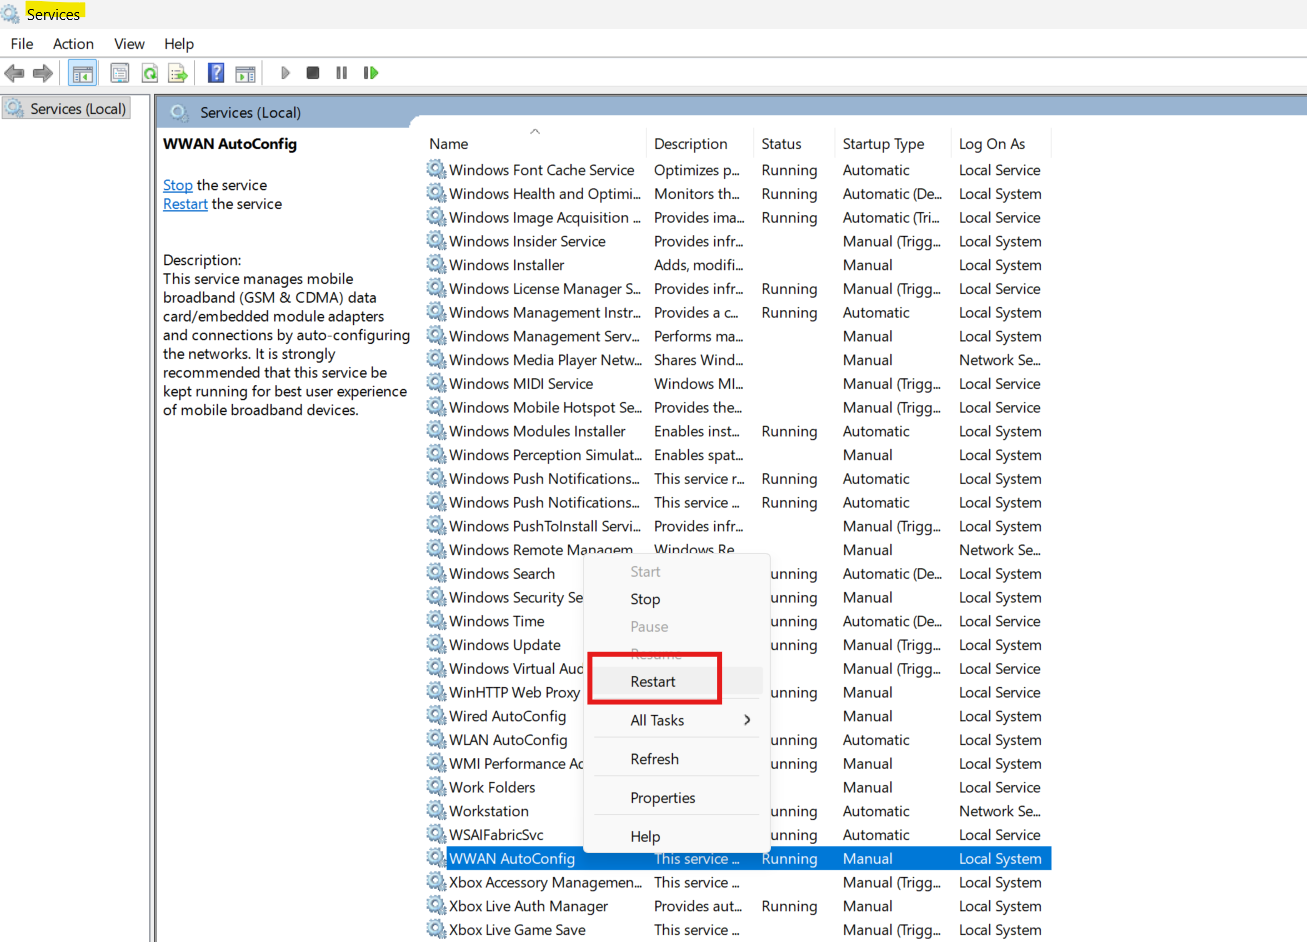Open the View menu

point(129,43)
